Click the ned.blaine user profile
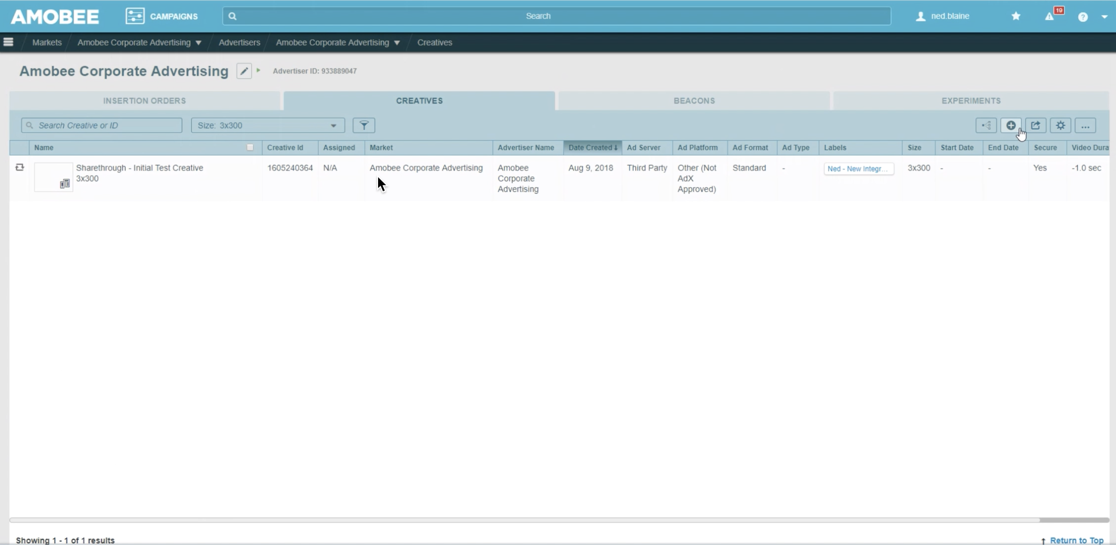The width and height of the screenshot is (1116, 545). [942, 16]
